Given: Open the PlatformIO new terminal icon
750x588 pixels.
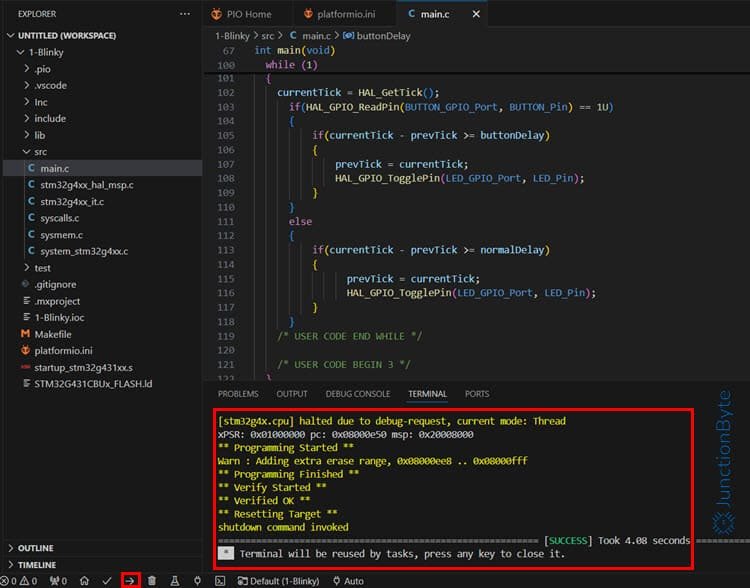Looking at the screenshot, I should tap(220, 581).
